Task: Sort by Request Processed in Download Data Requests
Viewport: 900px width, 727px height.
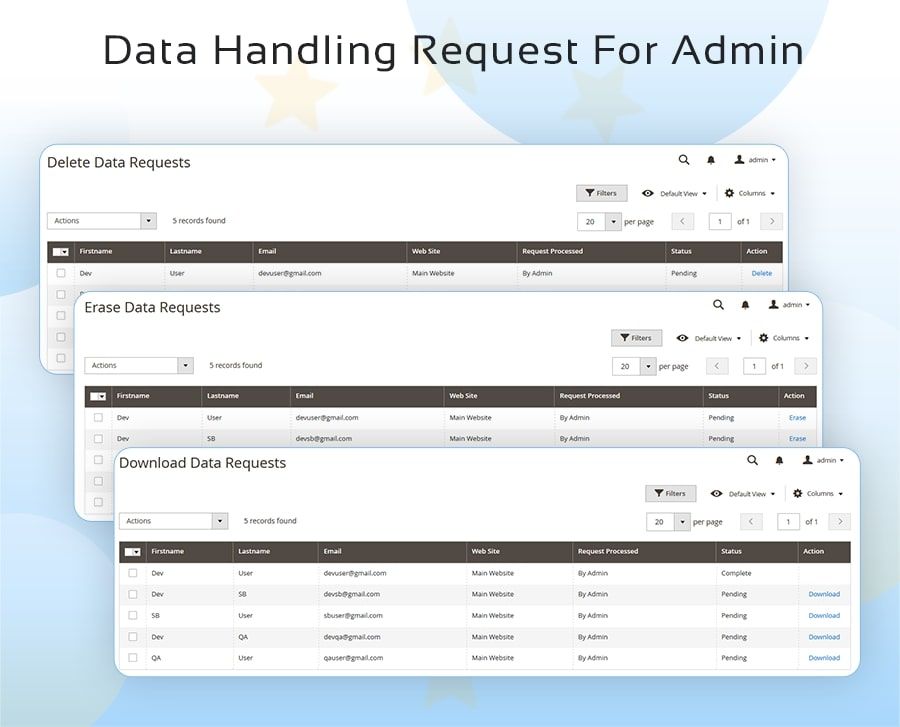Action: click(608, 551)
